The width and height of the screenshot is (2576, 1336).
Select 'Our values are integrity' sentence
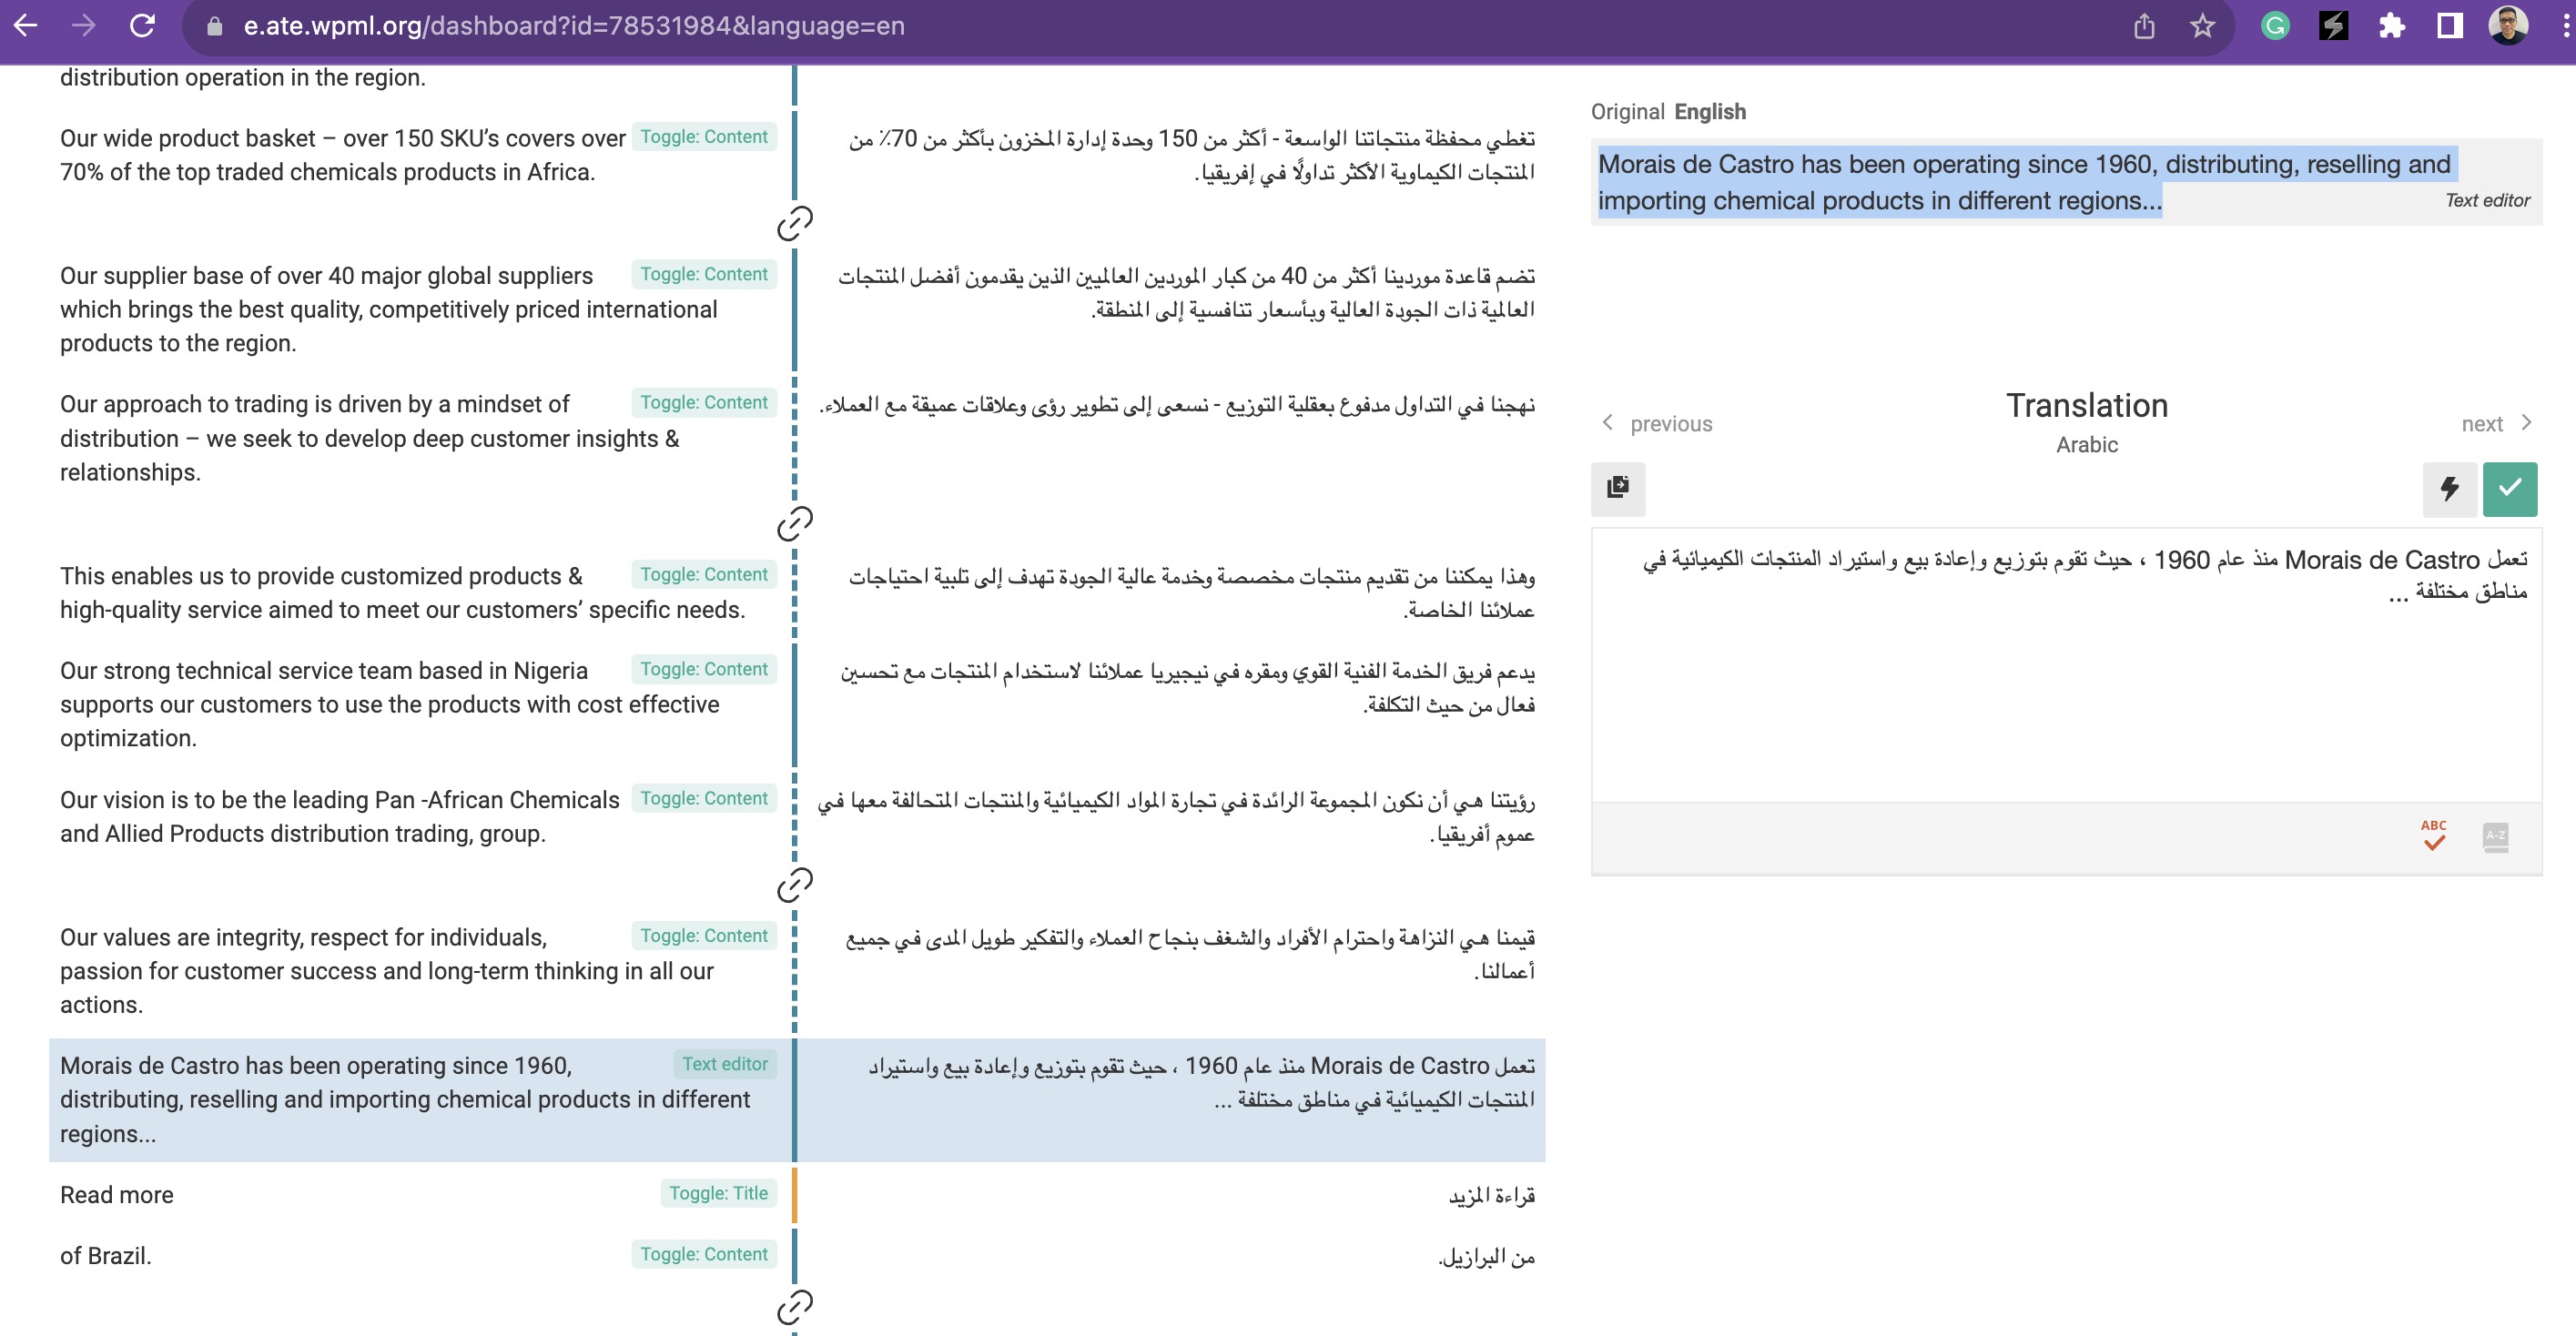point(387,971)
